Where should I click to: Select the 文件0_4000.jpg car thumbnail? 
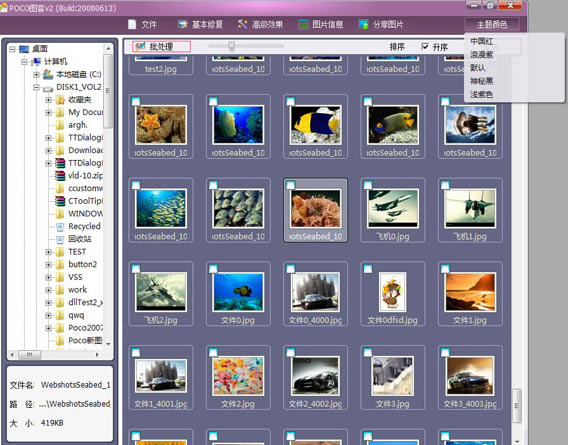click(316, 292)
